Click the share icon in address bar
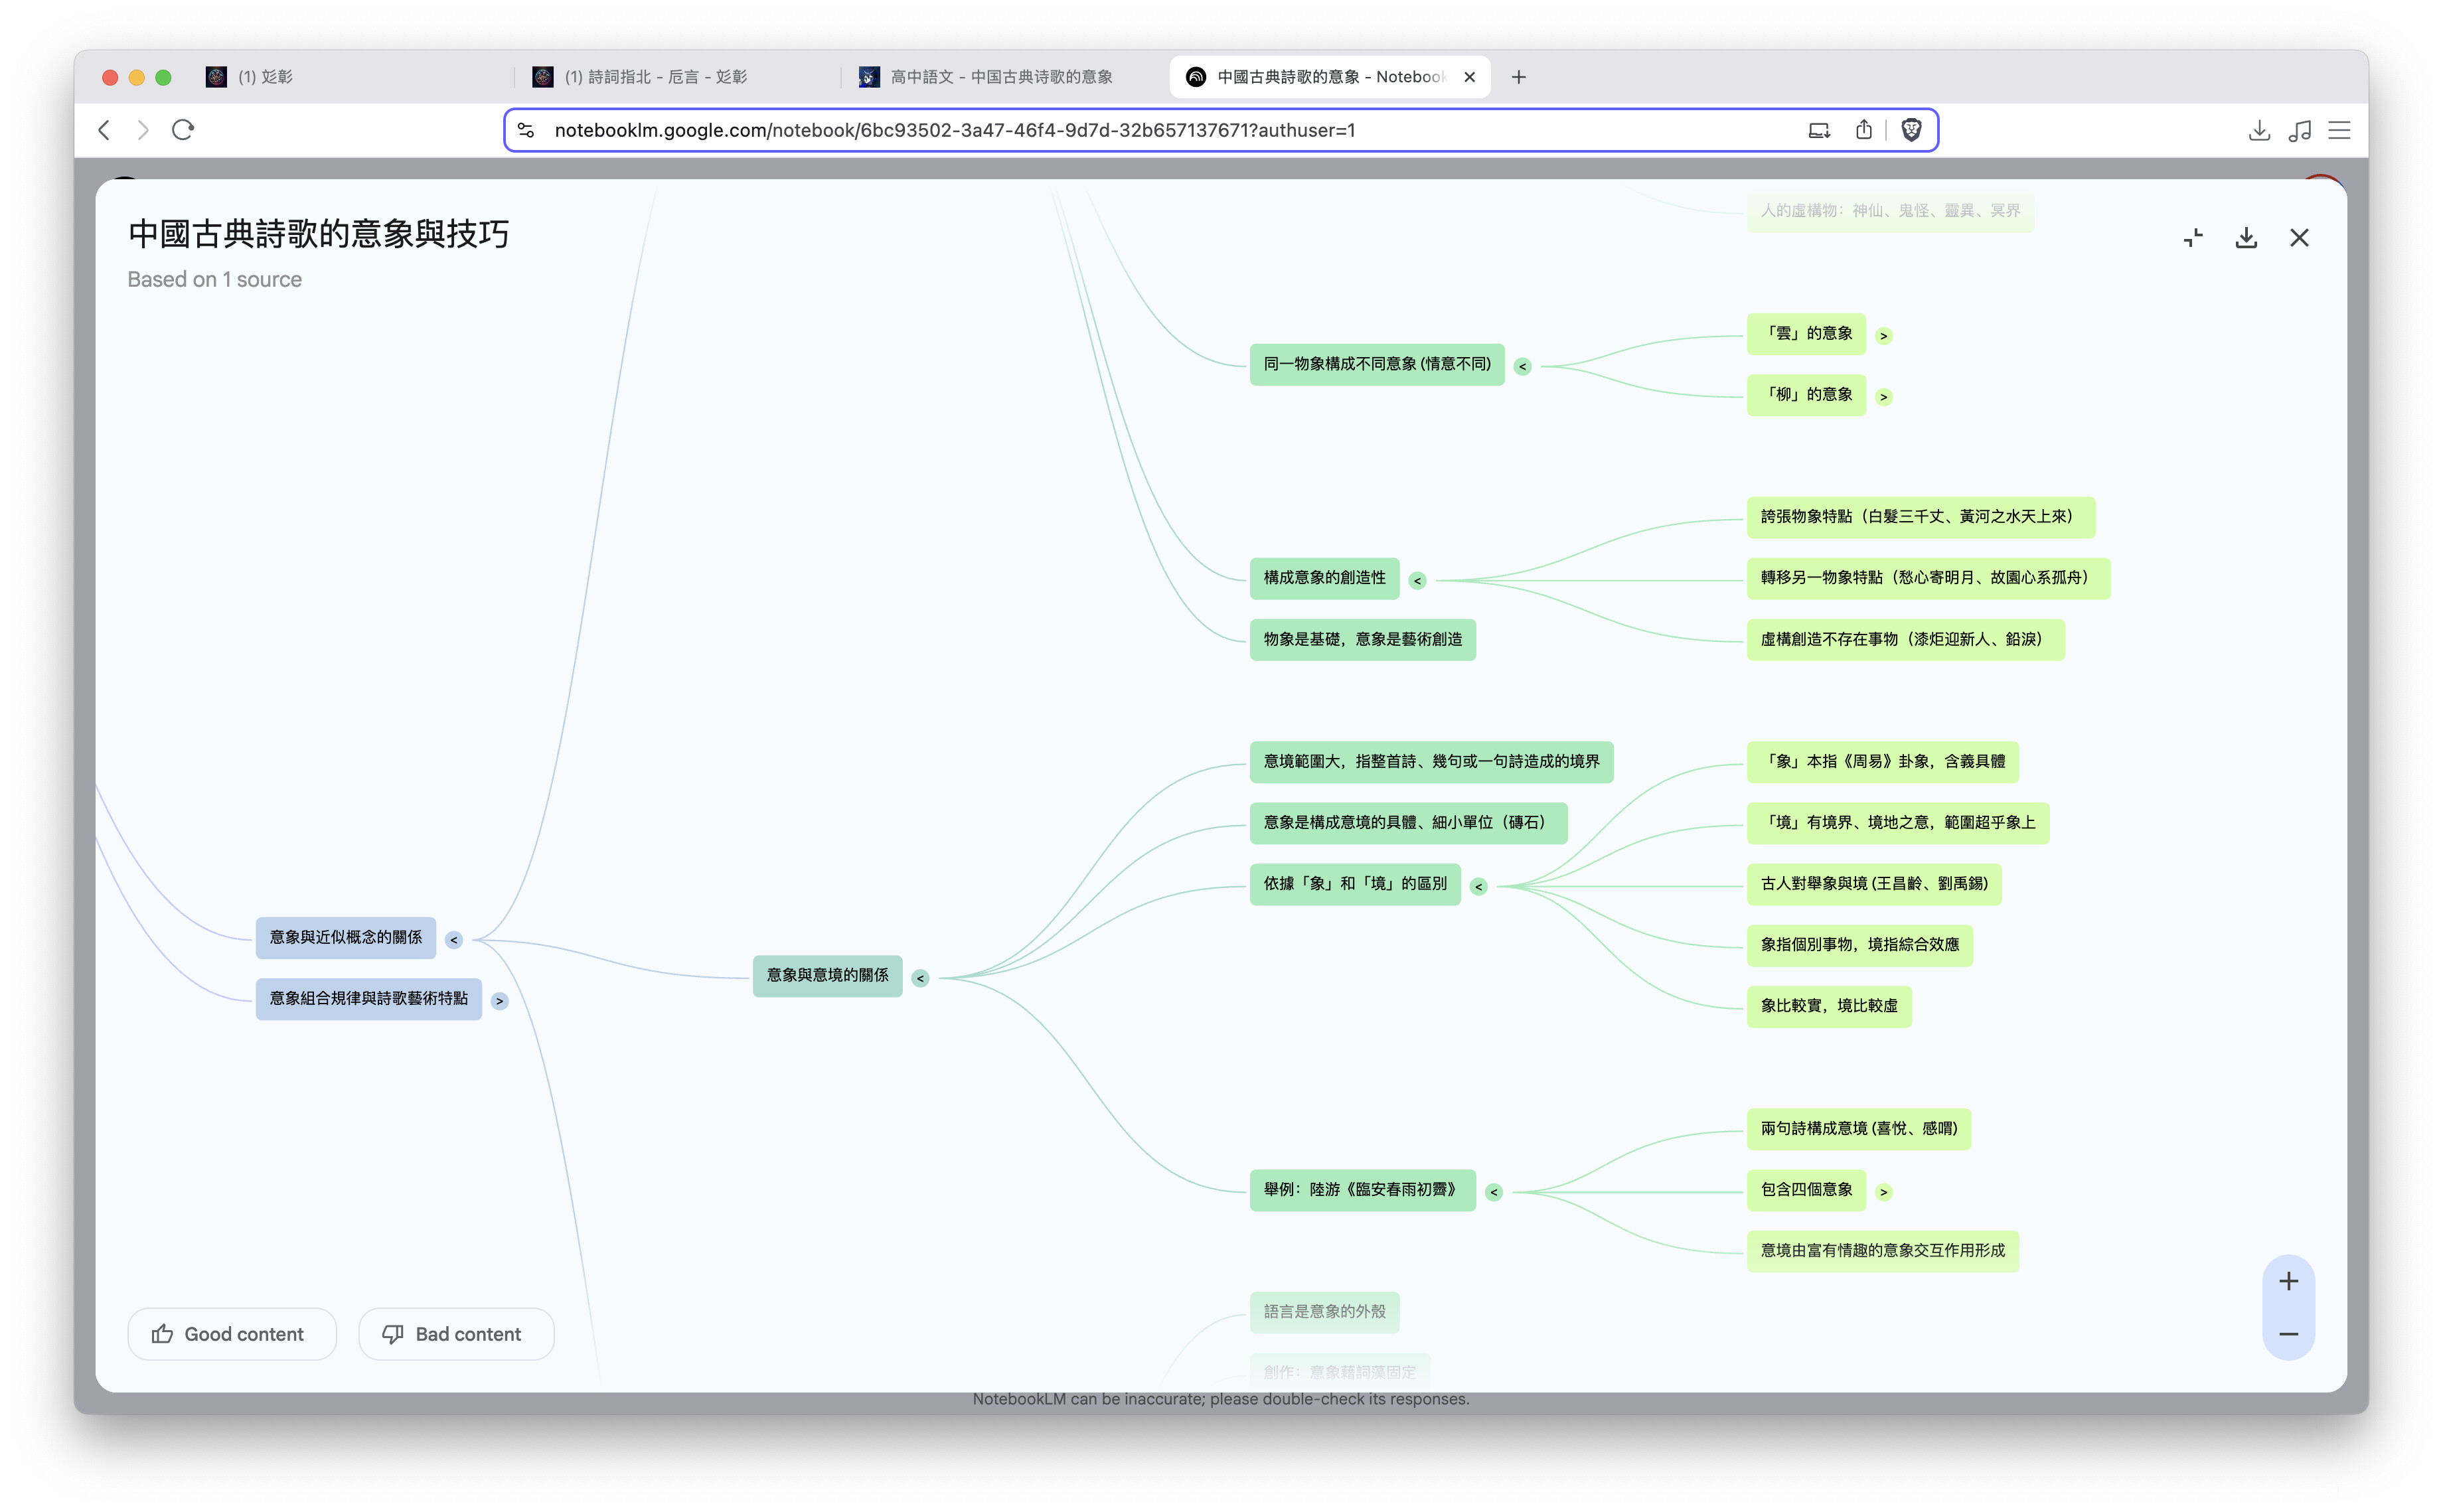The width and height of the screenshot is (2443, 1512). point(1863,130)
